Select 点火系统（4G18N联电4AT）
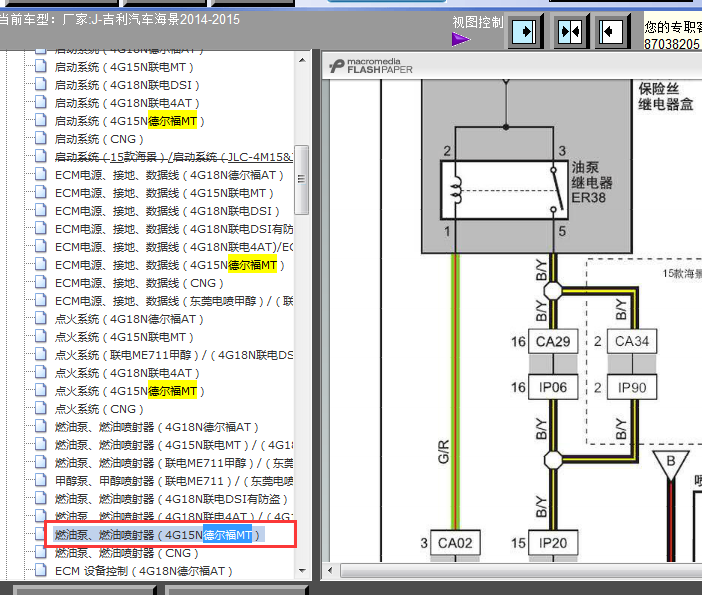702x595 pixels. 127,373
